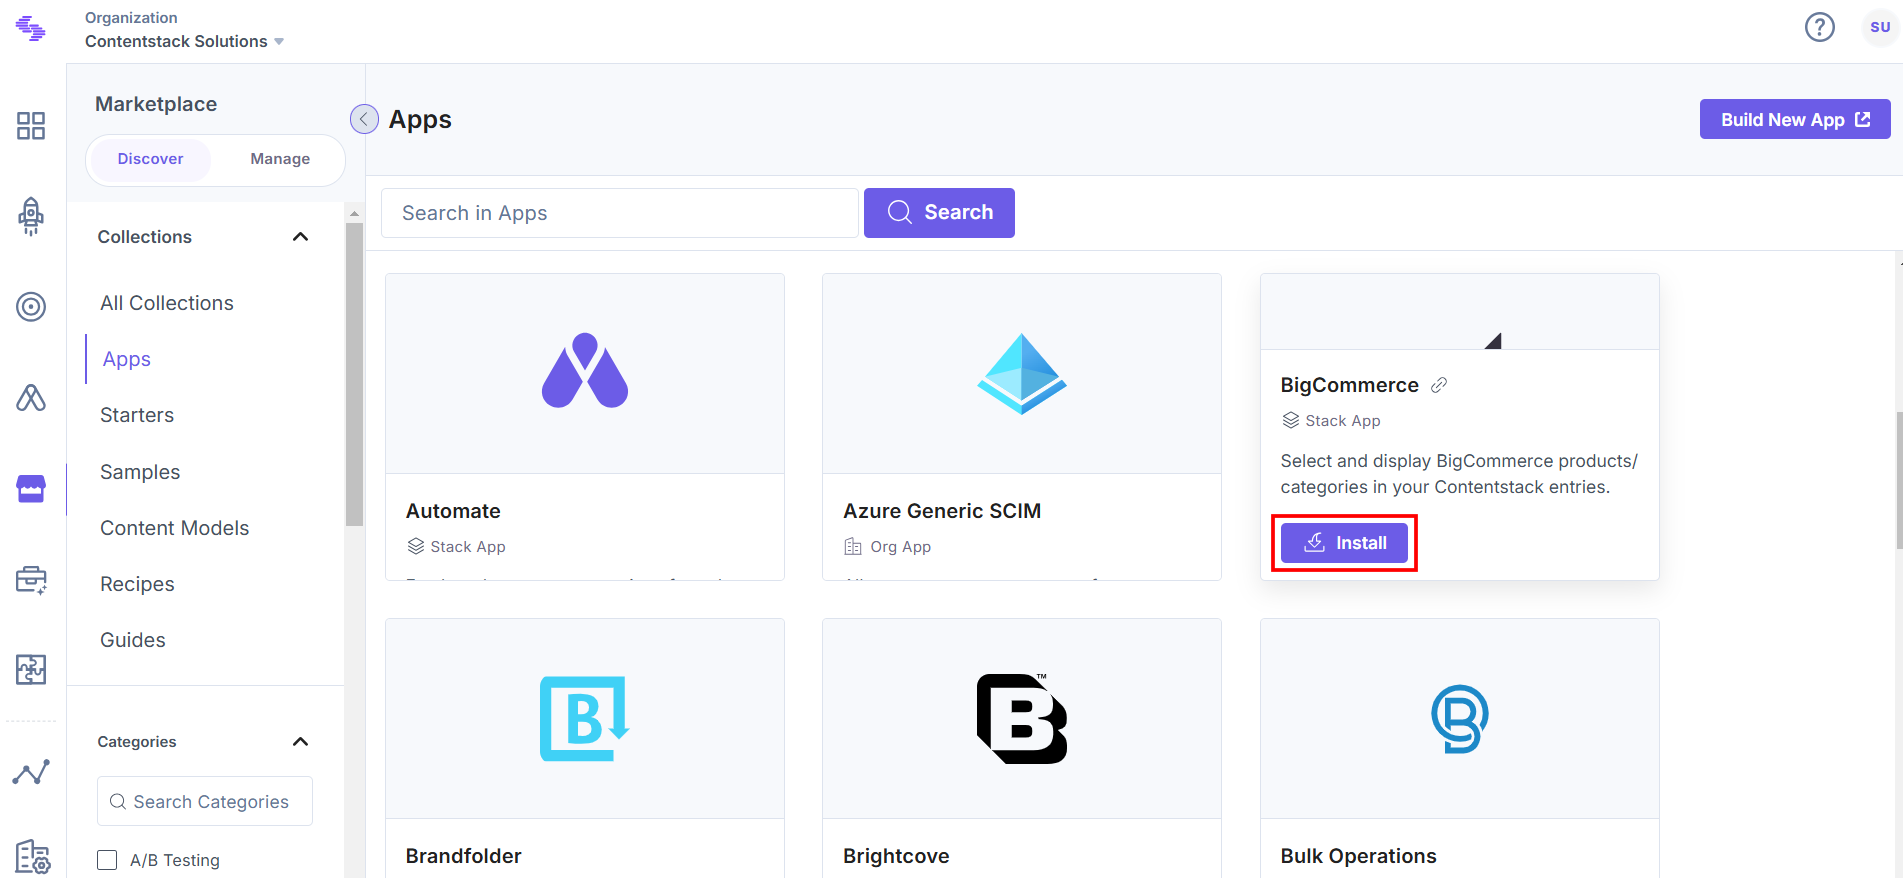The width and height of the screenshot is (1903, 878).
Task: Click the A/B Testing category label
Action: coord(175,860)
